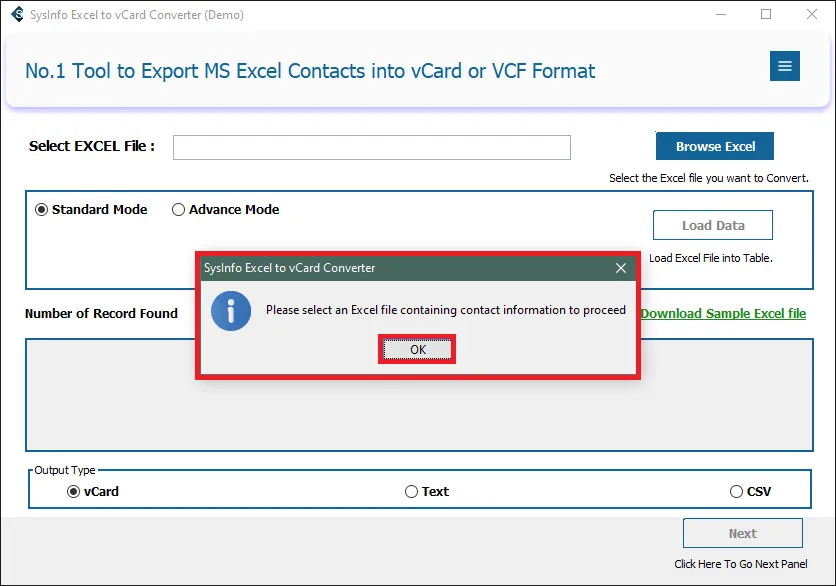Viewport: 836px width, 586px height.
Task: Click OK in the message dialog
Action: pos(417,349)
